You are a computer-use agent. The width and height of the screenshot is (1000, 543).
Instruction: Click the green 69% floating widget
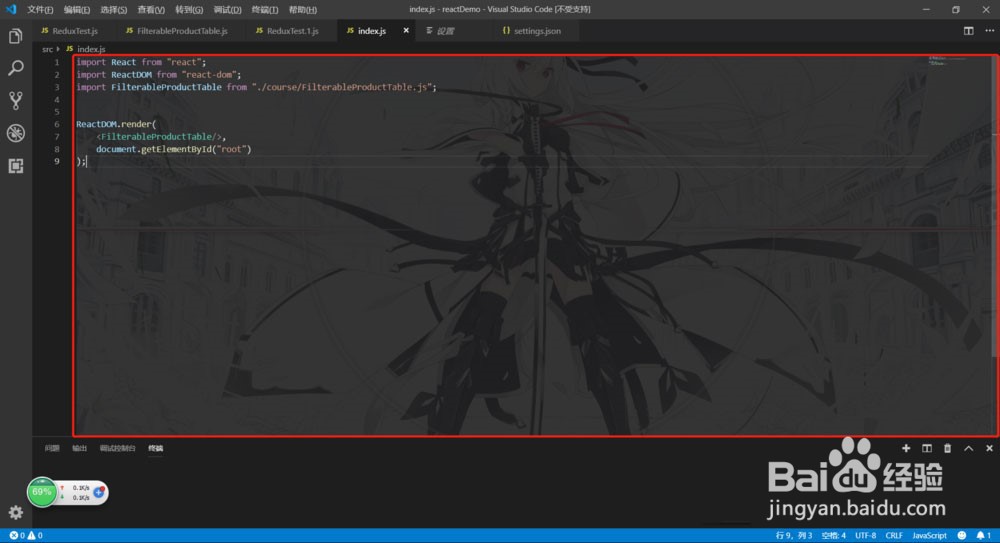coord(42,492)
